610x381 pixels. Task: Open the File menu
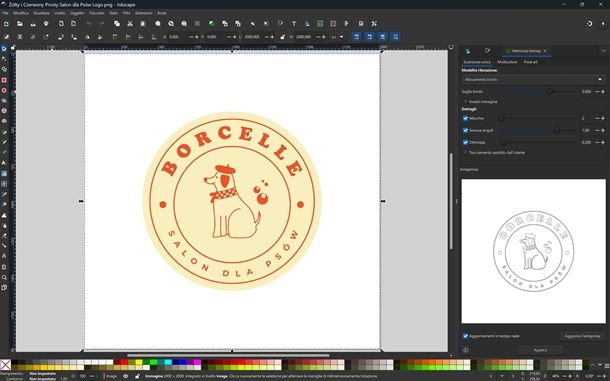coord(5,13)
